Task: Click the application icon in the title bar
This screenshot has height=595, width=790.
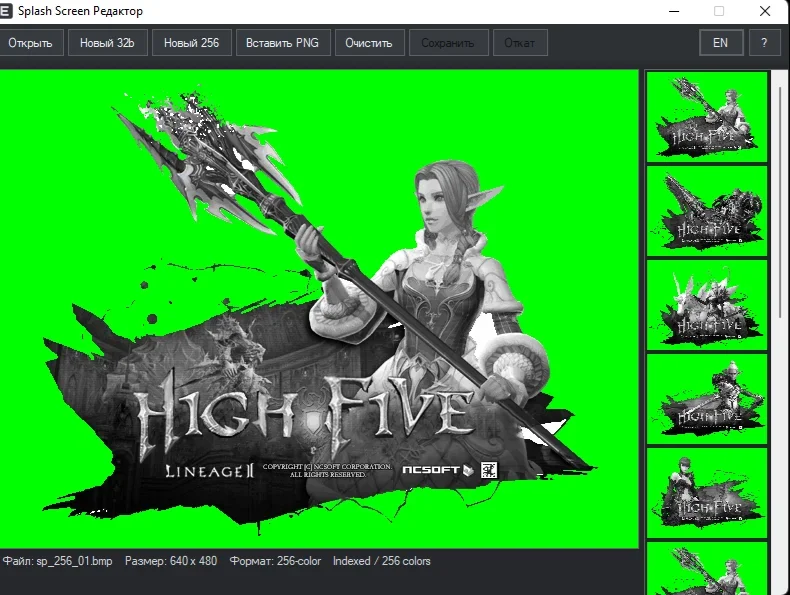Action: (5, 11)
